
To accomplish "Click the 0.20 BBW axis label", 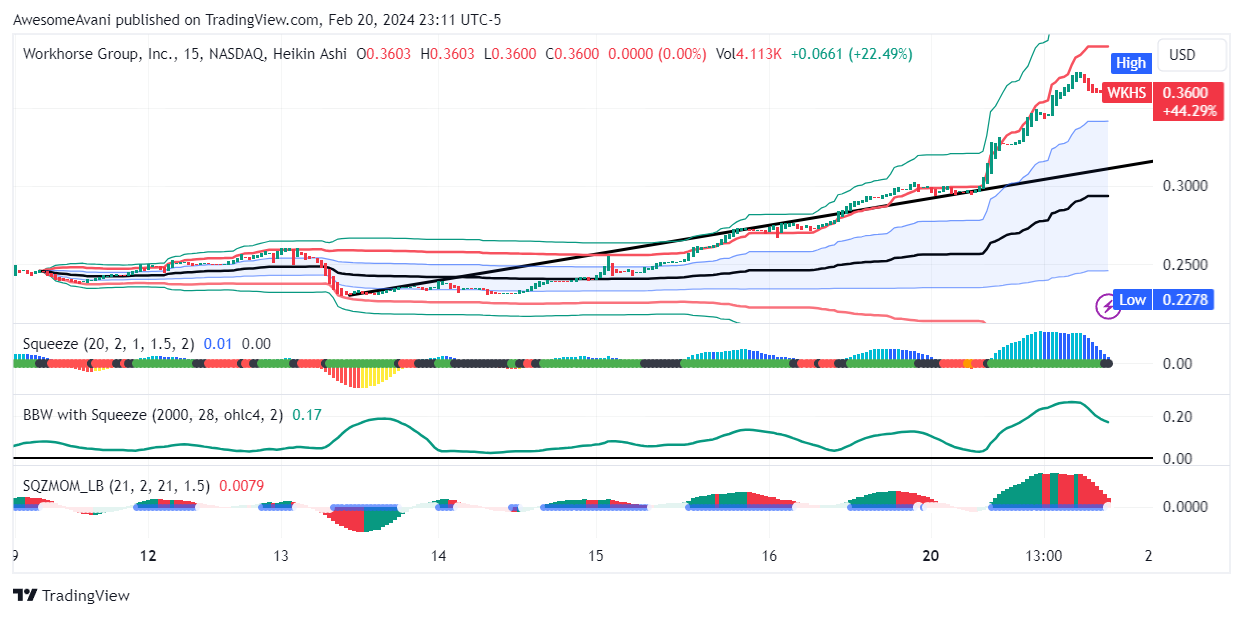I will (1175, 417).
